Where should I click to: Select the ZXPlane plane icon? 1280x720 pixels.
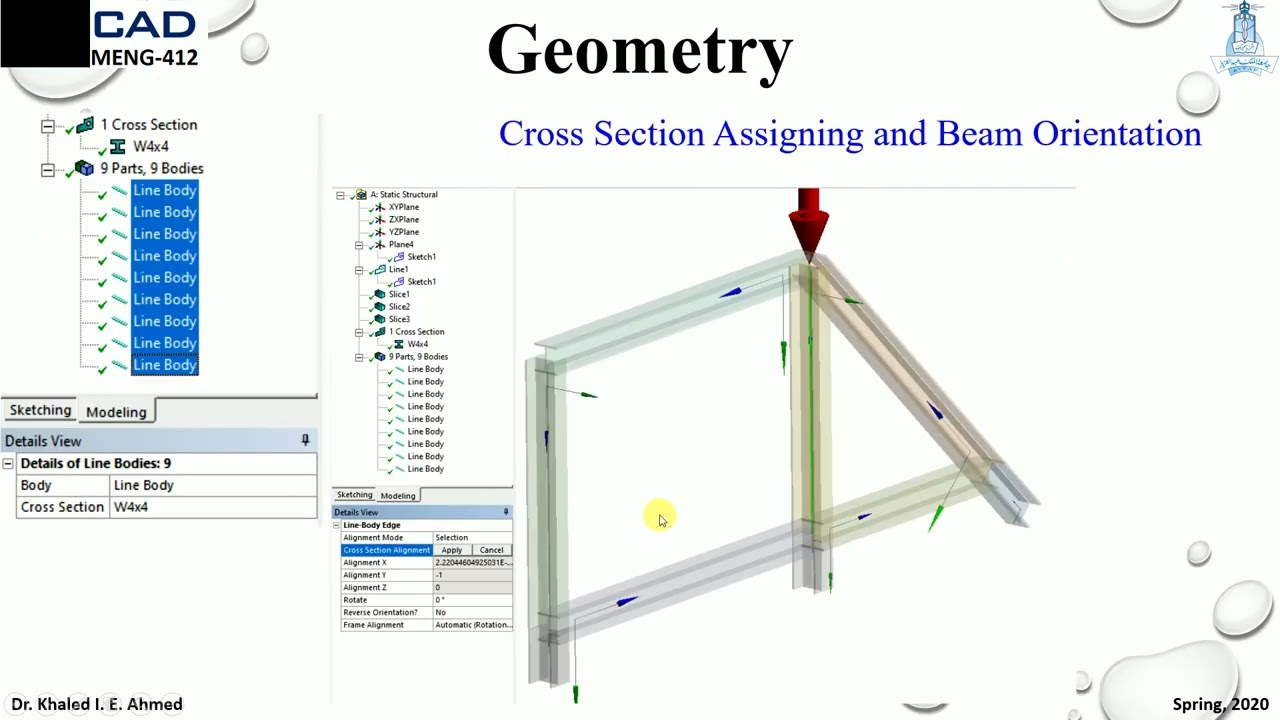click(x=380, y=220)
